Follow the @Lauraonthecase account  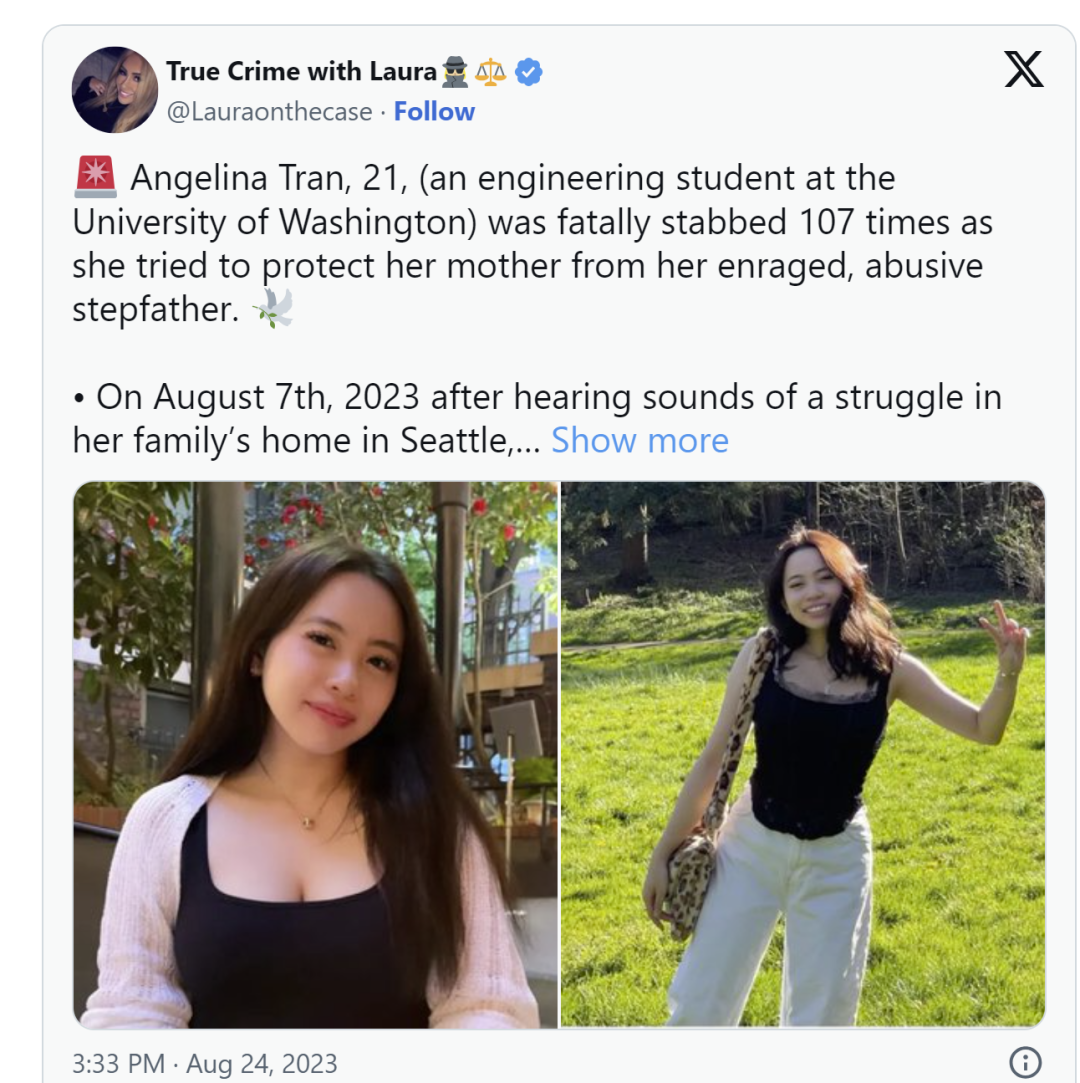tap(434, 111)
